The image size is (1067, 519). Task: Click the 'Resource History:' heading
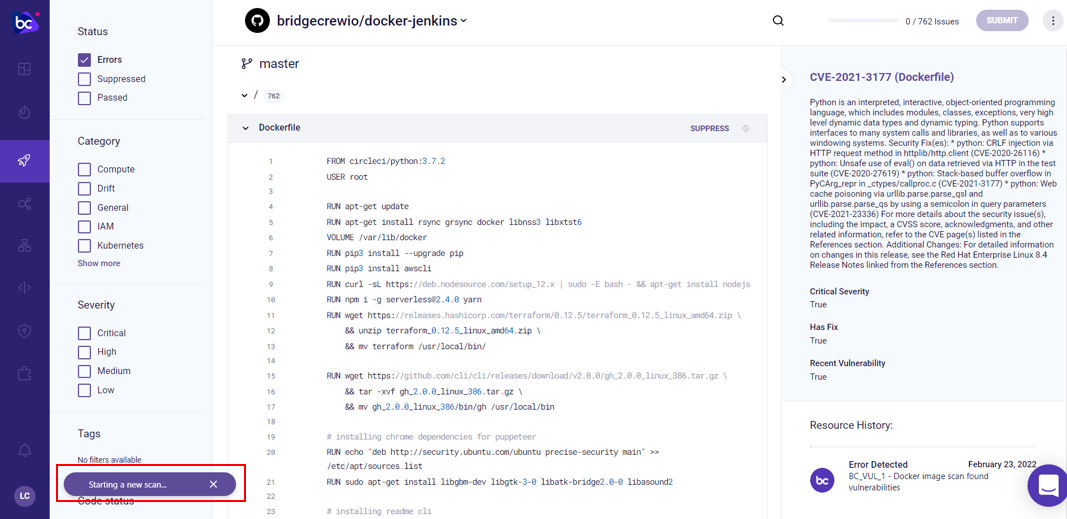[851, 425]
